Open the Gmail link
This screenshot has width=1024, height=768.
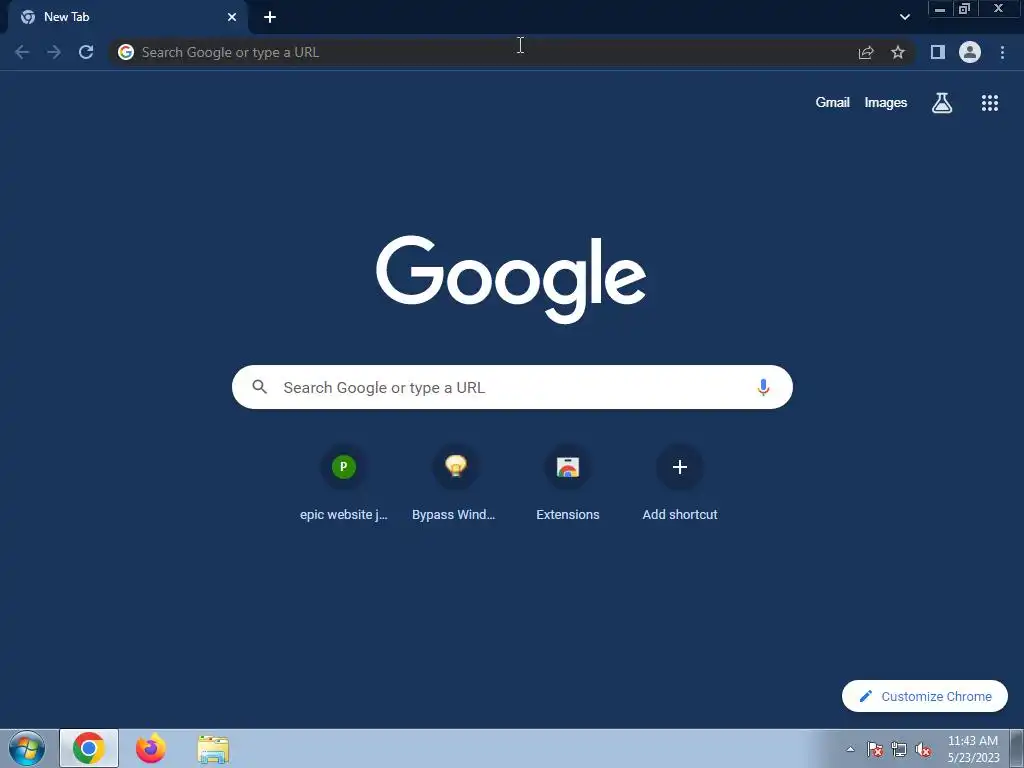point(832,103)
